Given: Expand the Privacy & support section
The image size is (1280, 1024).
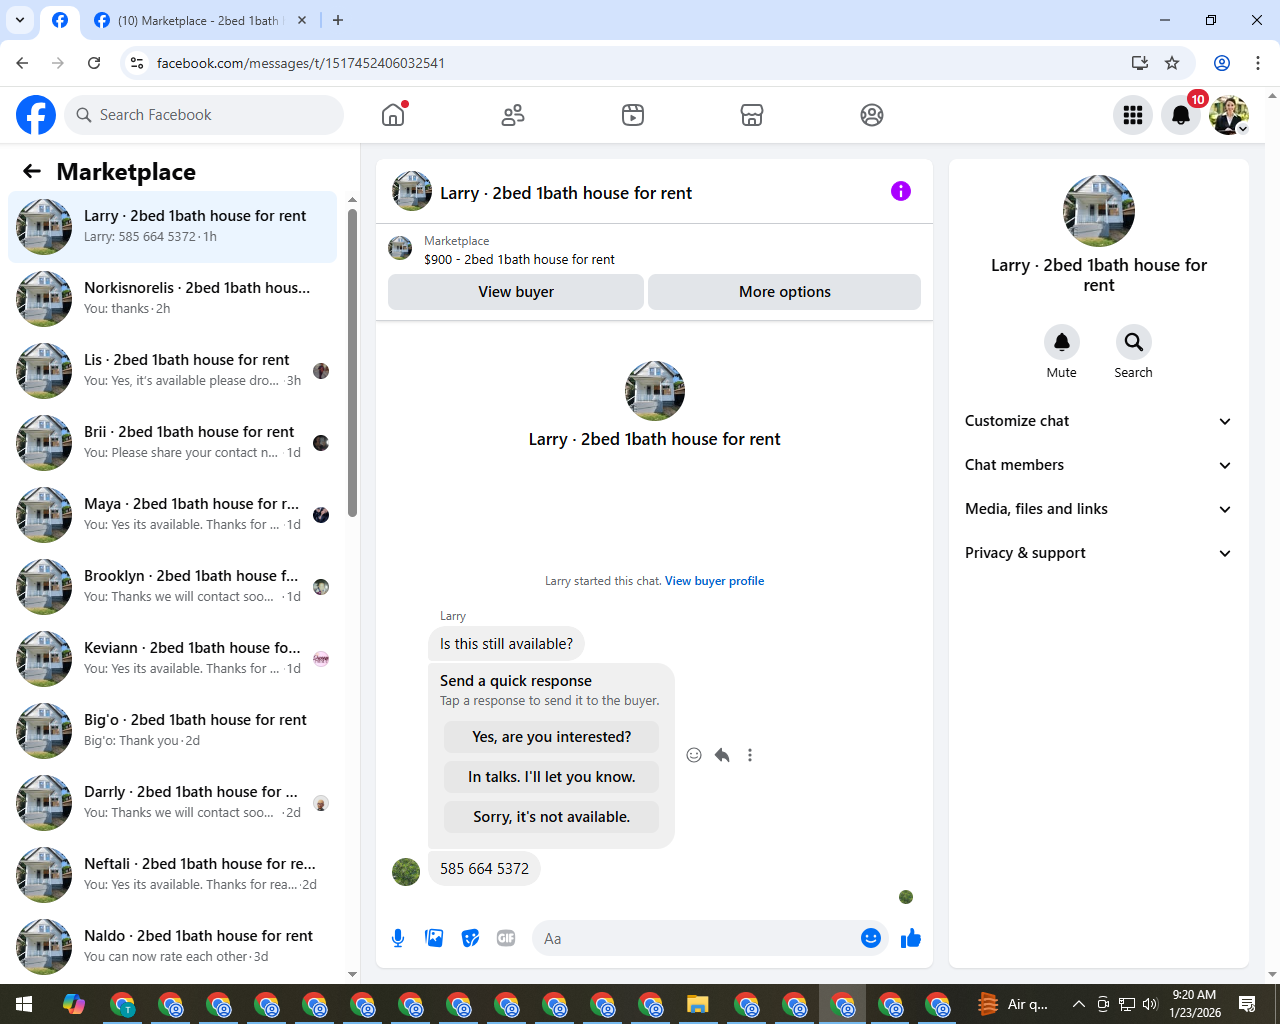Looking at the screenshot, I should (x=1098, y=553).
